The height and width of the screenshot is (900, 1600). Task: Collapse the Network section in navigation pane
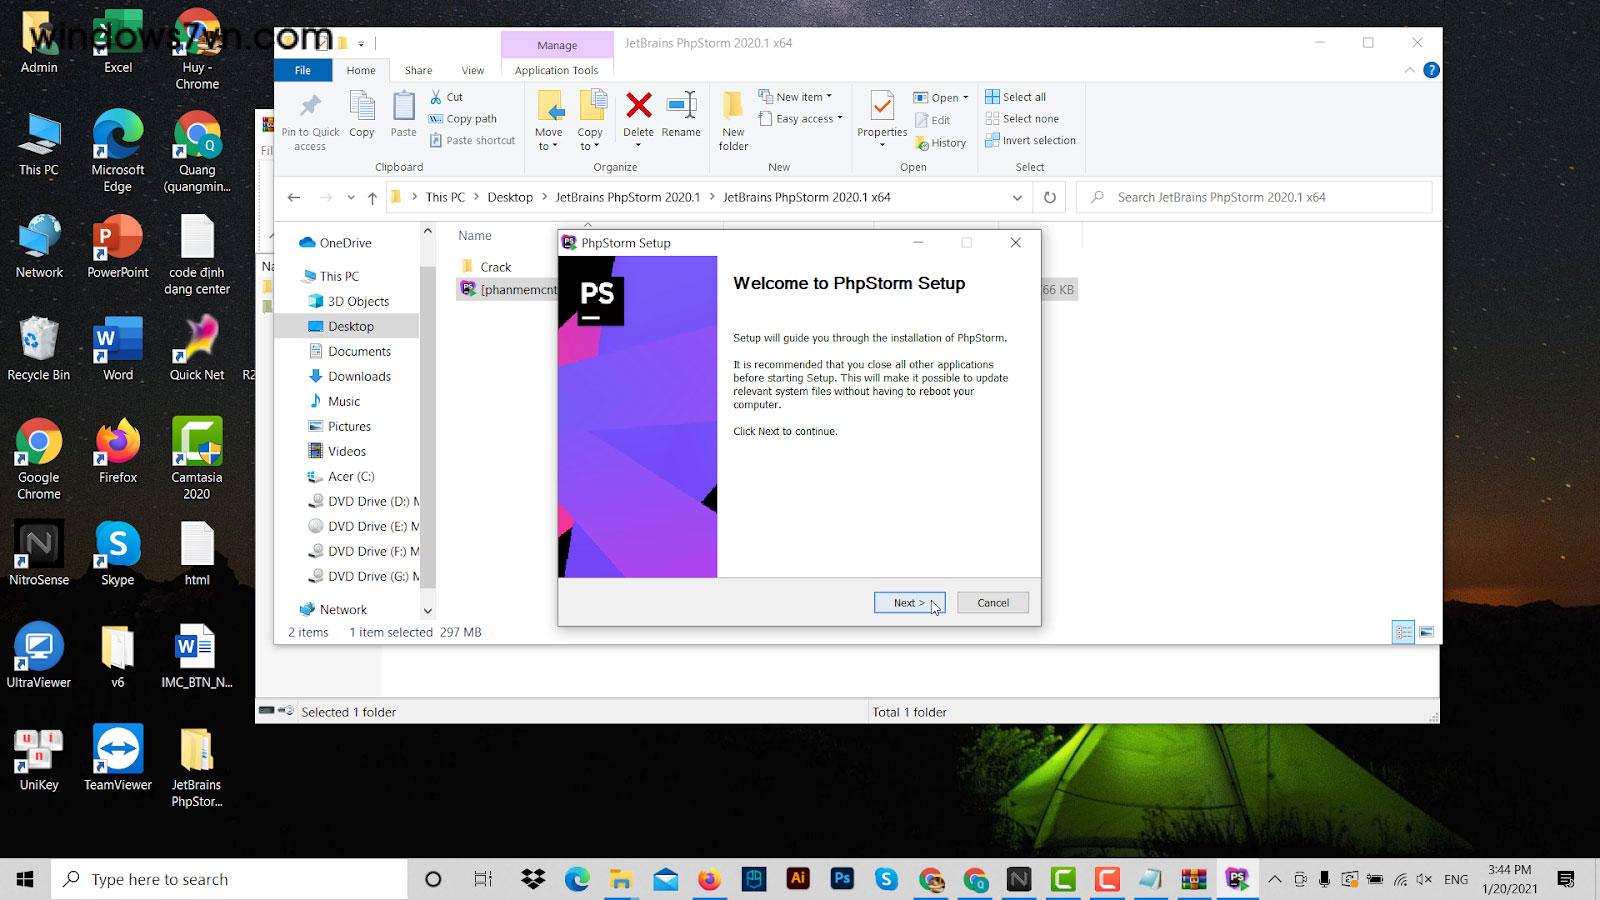[296, 609]
